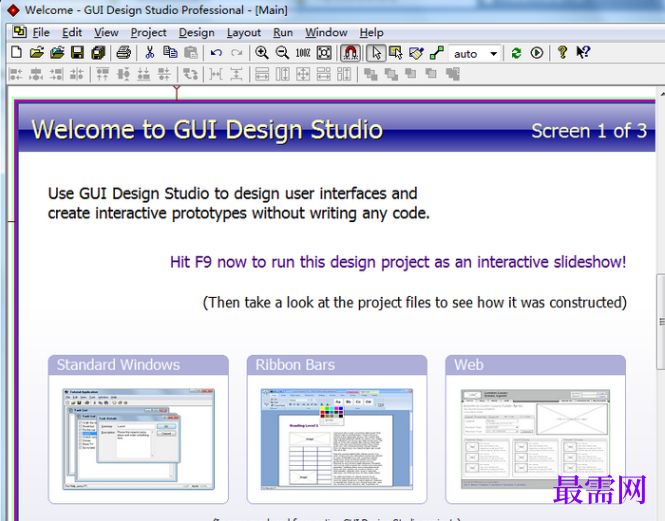
Task: Click the red diamond title bar icon
Action: coord(13,10)
